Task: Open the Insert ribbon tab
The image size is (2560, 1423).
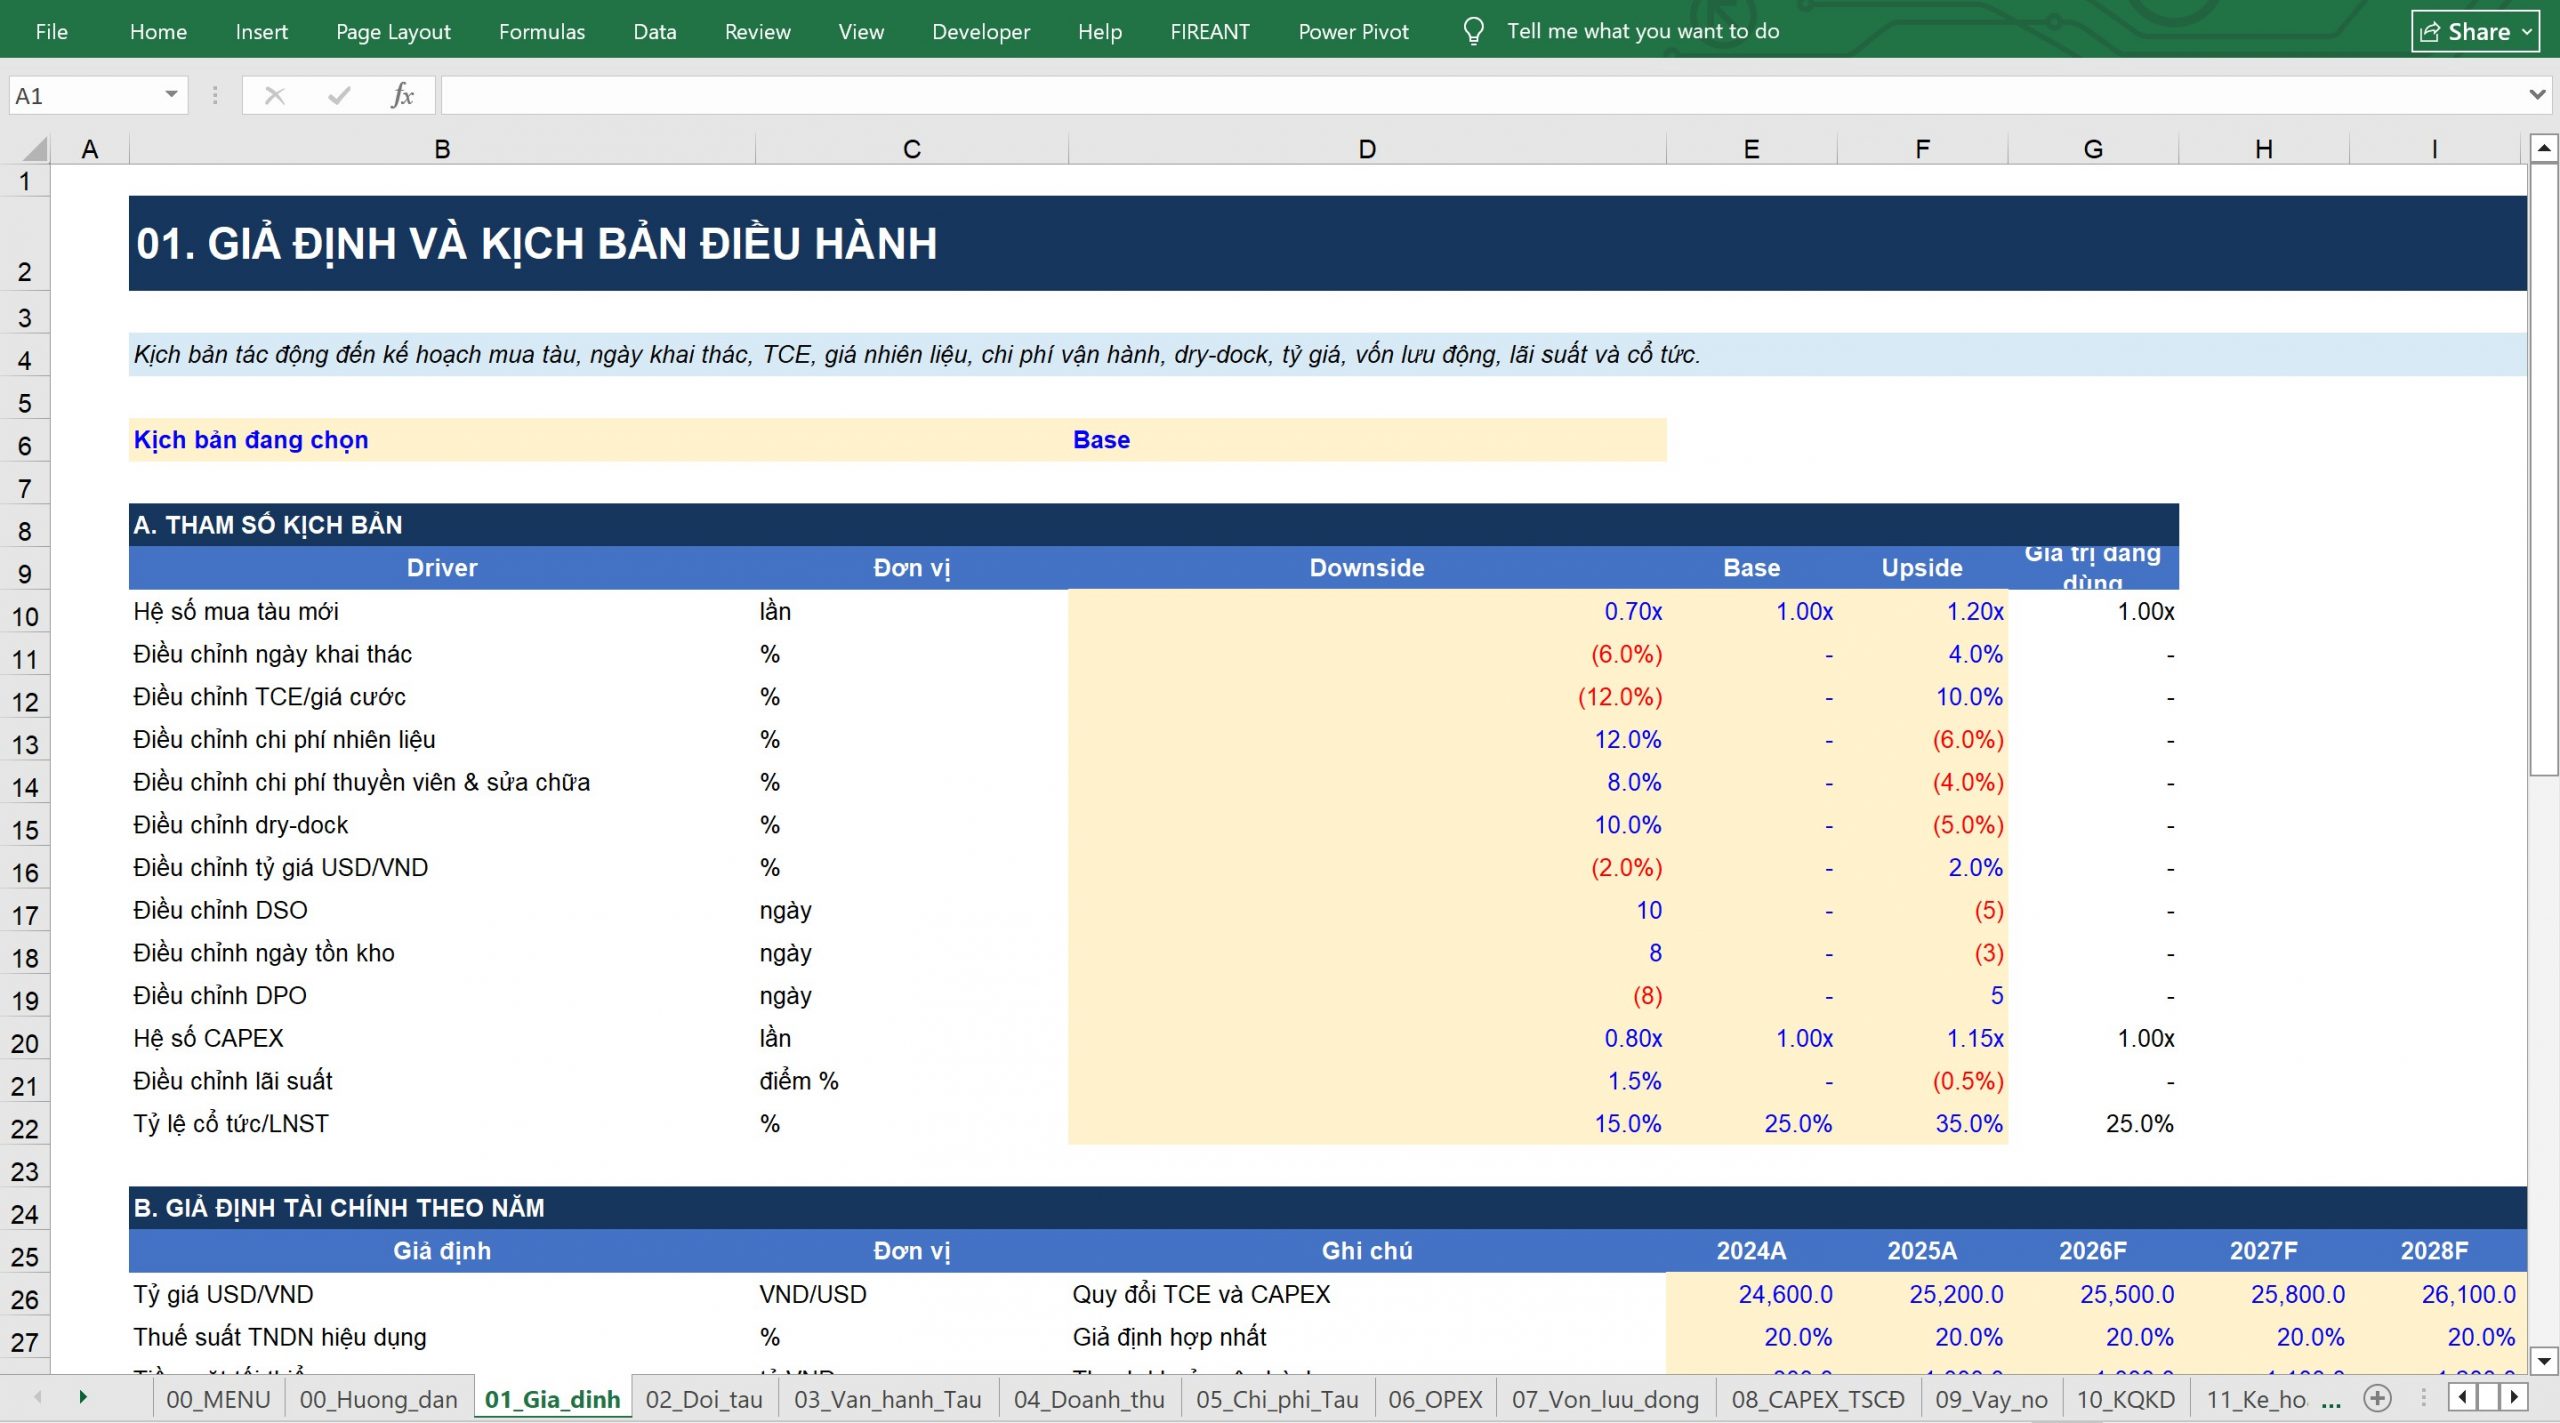Action: tap(261, 31)
